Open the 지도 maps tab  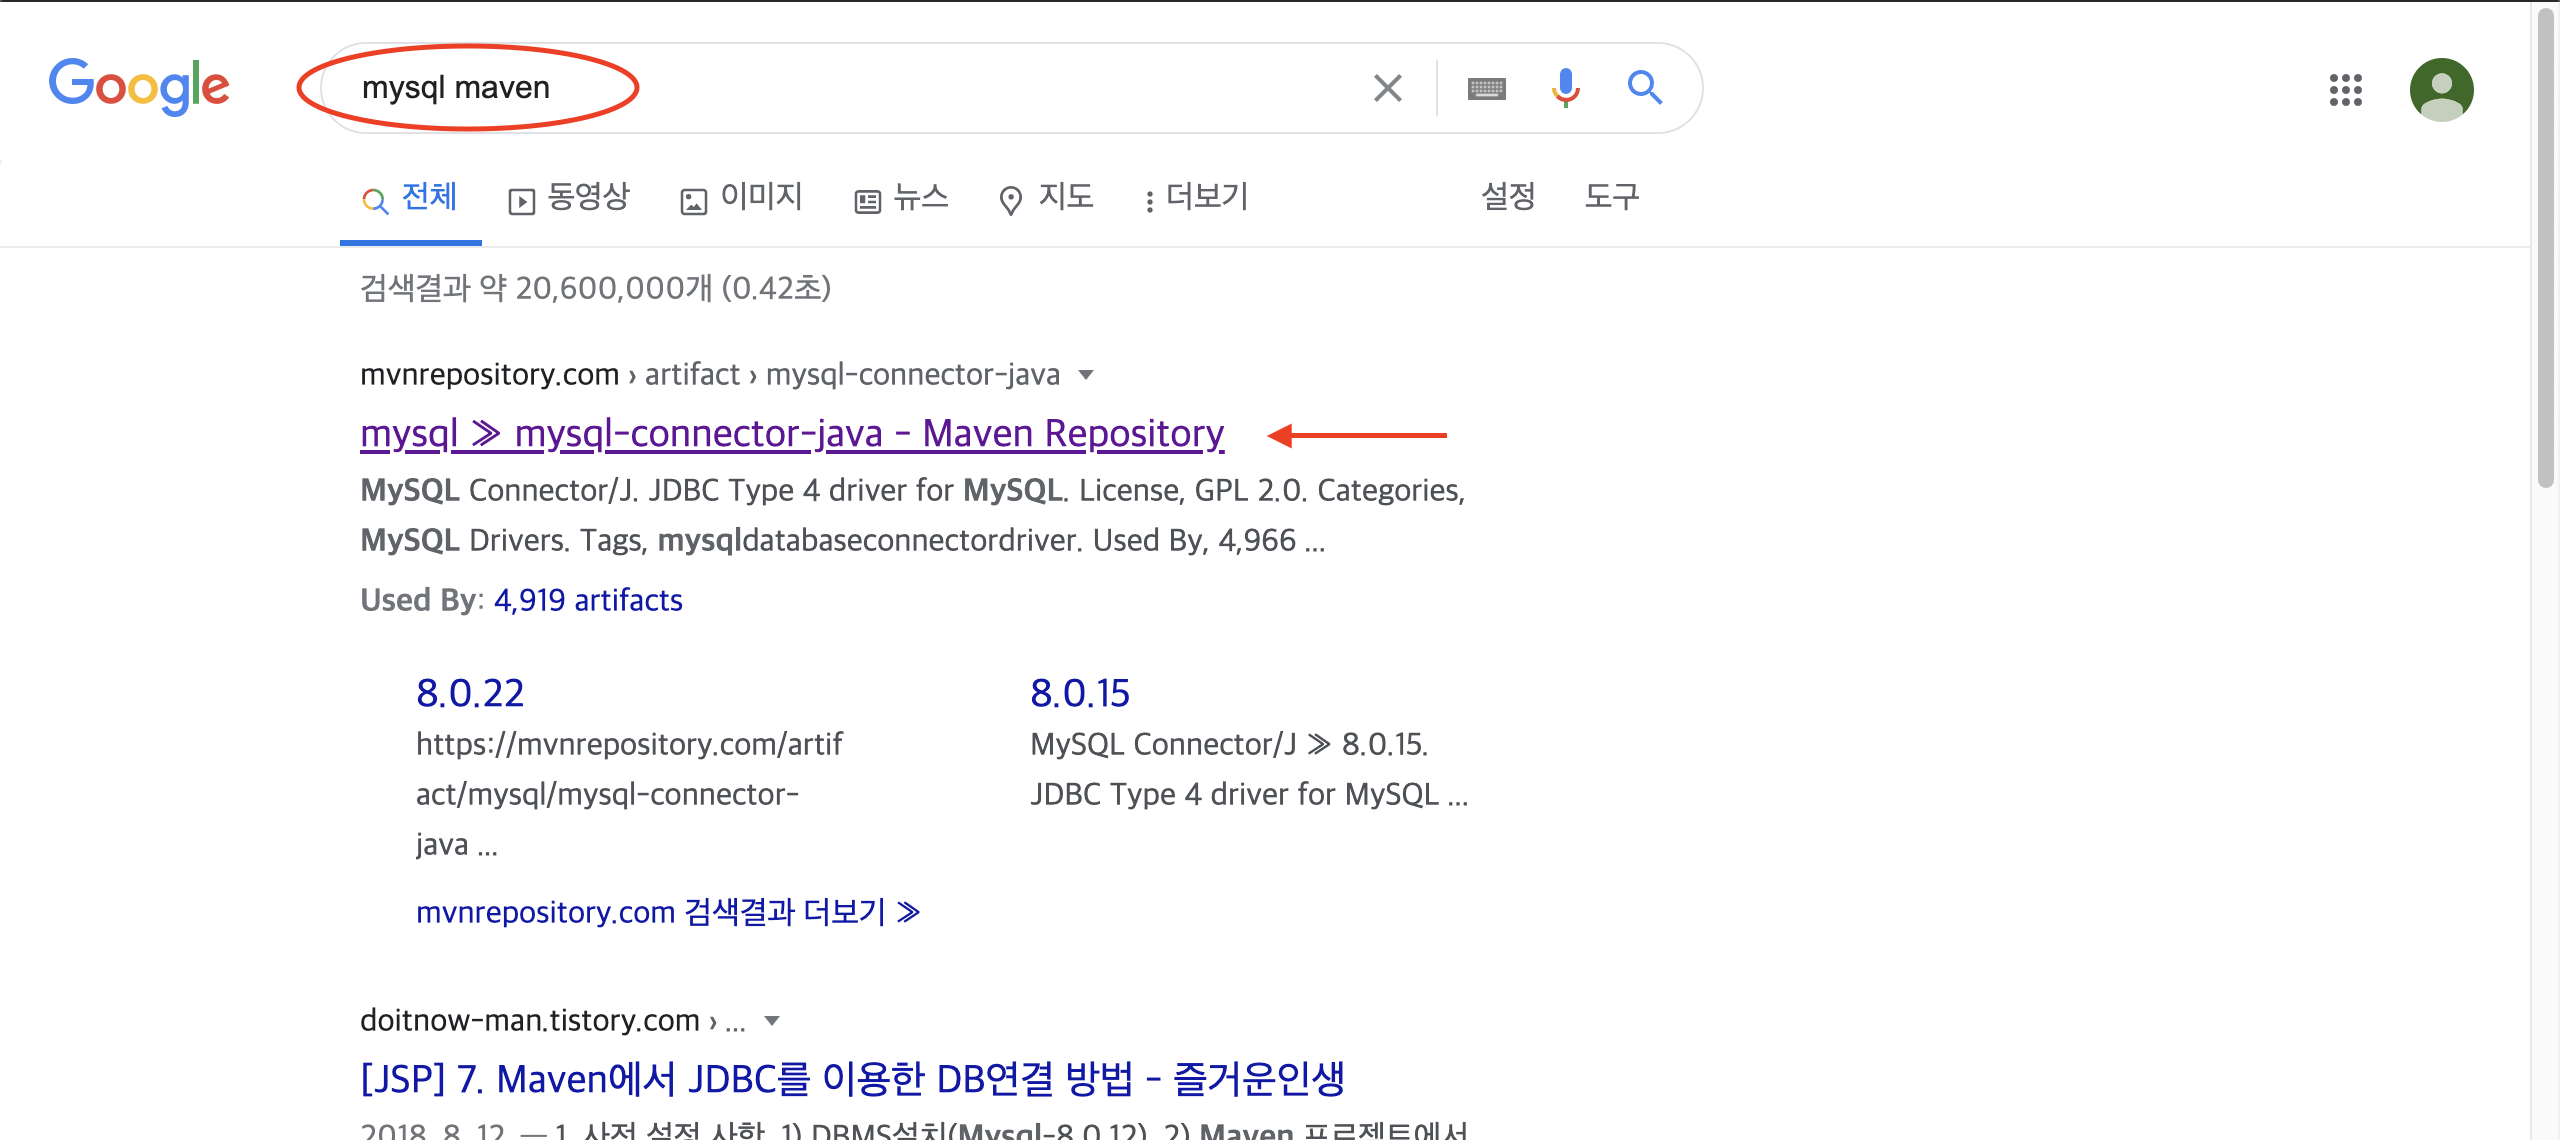pyautogui.click(x=1047, y=197)
